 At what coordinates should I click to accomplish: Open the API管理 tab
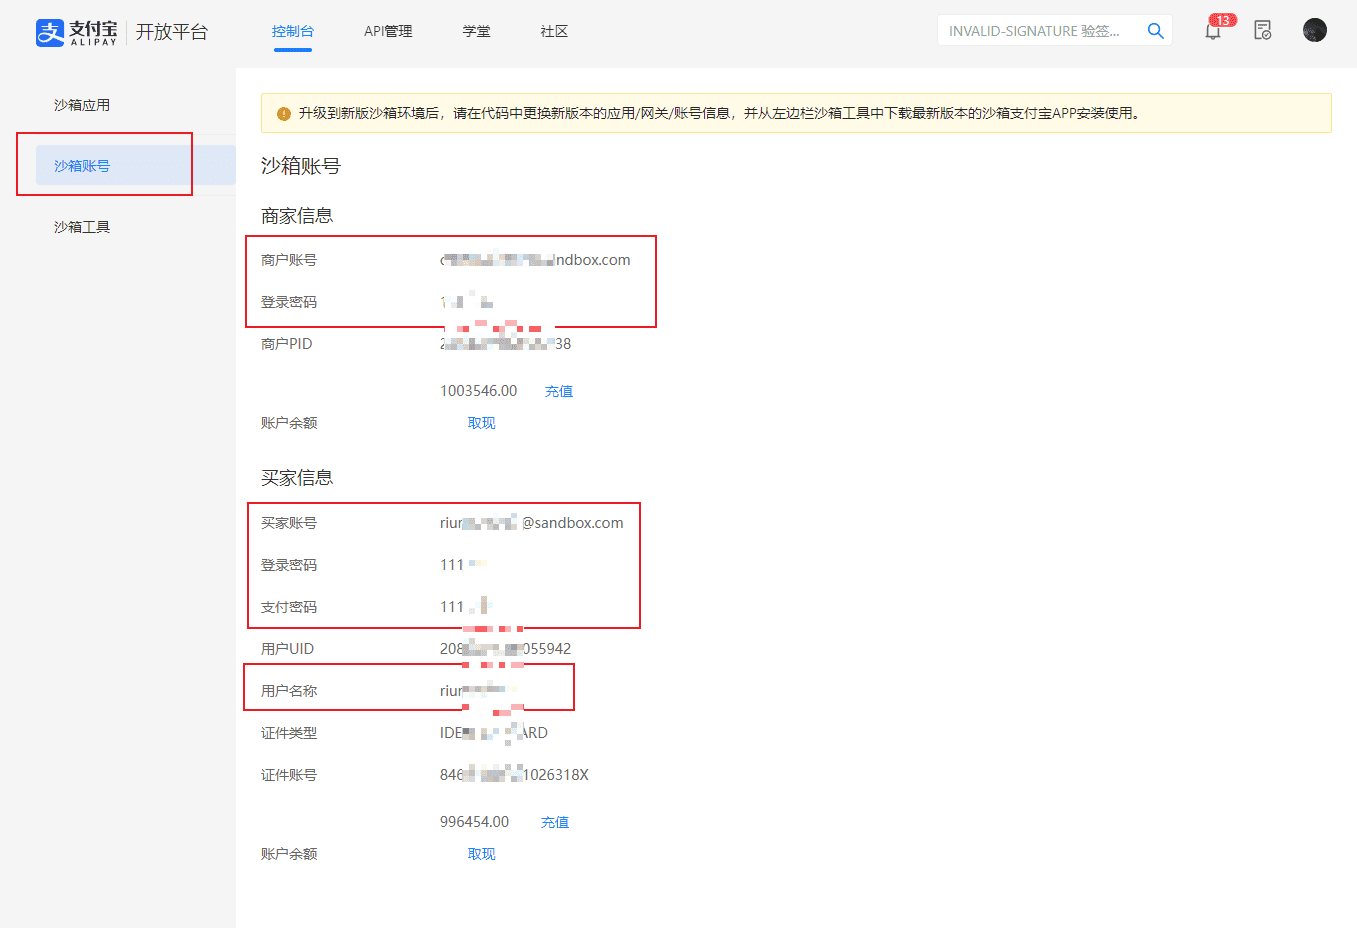tap(388, 31)
